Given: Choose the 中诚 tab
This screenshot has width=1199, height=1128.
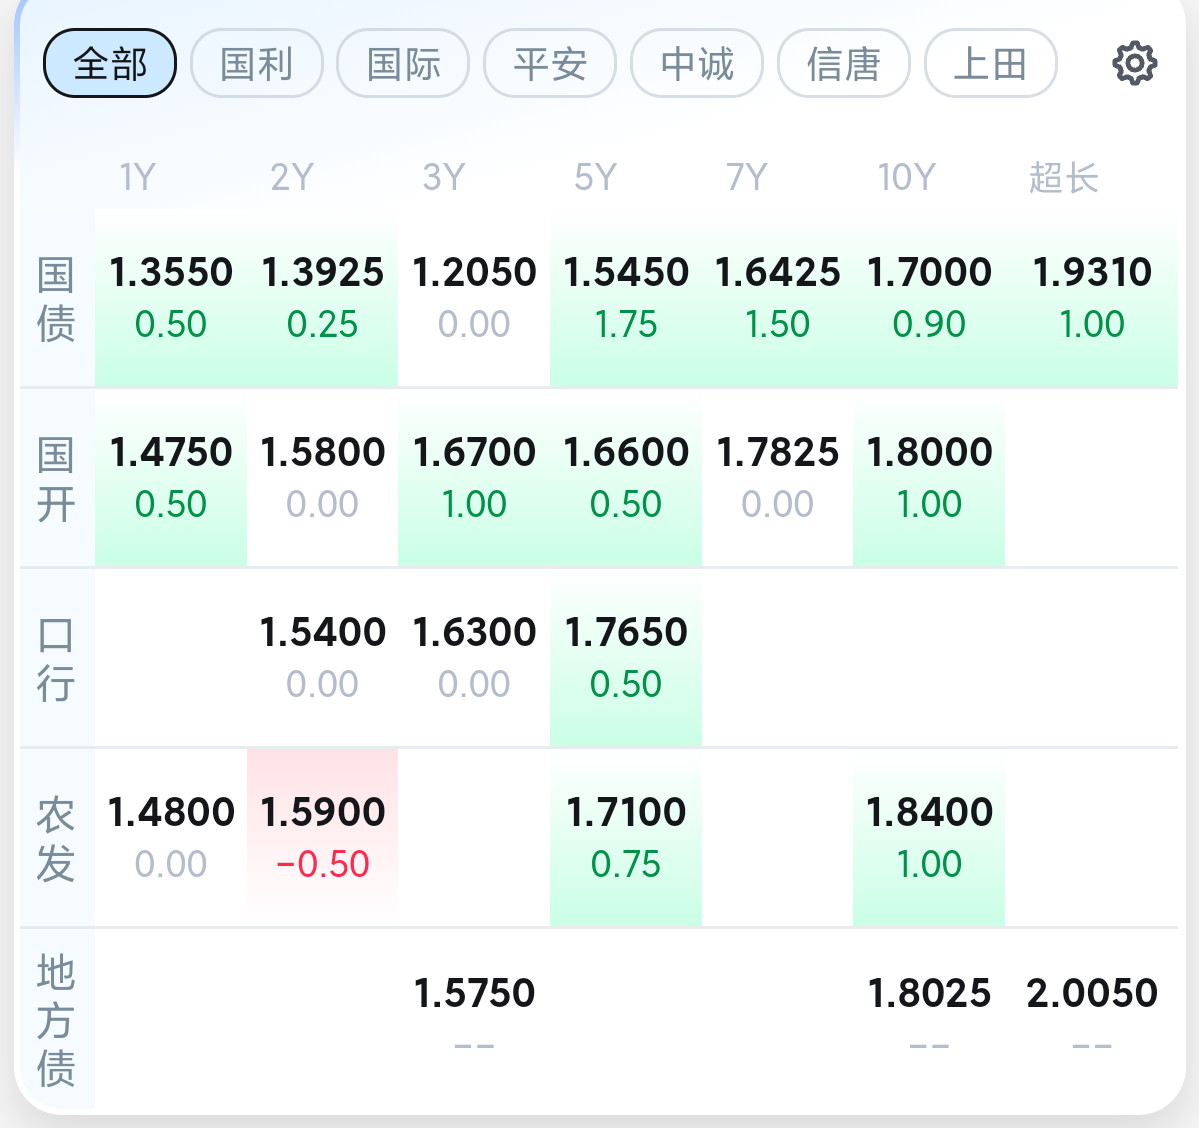Looking at the screenshot, I should pyautogui.click(x=697, y=64).
